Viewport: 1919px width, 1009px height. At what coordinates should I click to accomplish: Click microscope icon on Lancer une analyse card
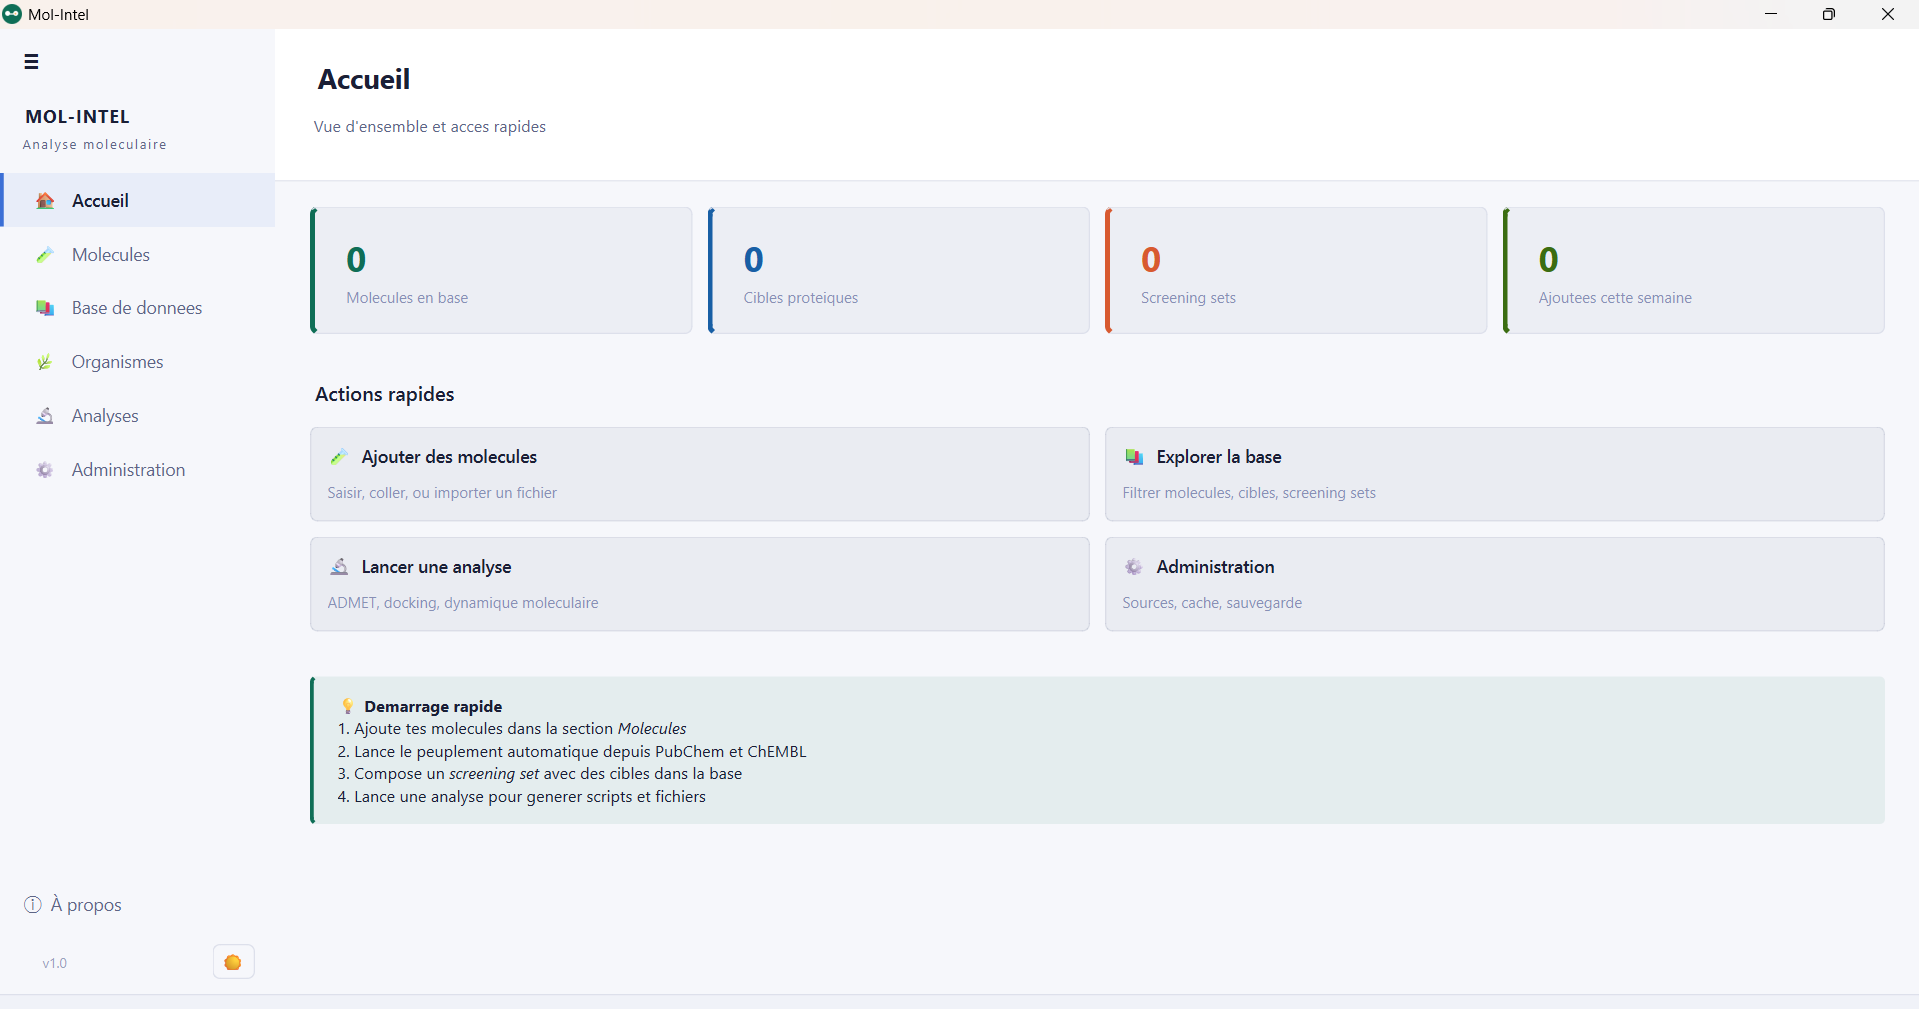pos(339,567)
